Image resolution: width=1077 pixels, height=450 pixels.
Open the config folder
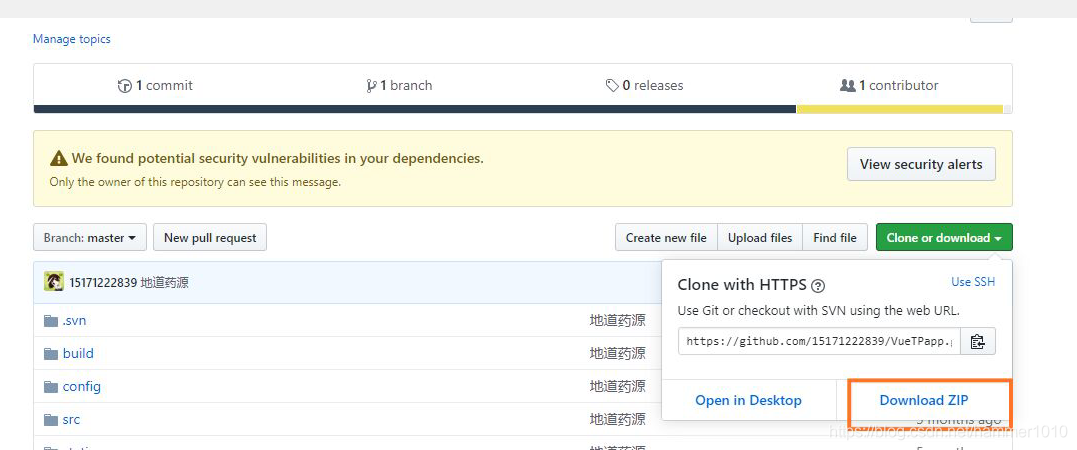pos(82,387)
